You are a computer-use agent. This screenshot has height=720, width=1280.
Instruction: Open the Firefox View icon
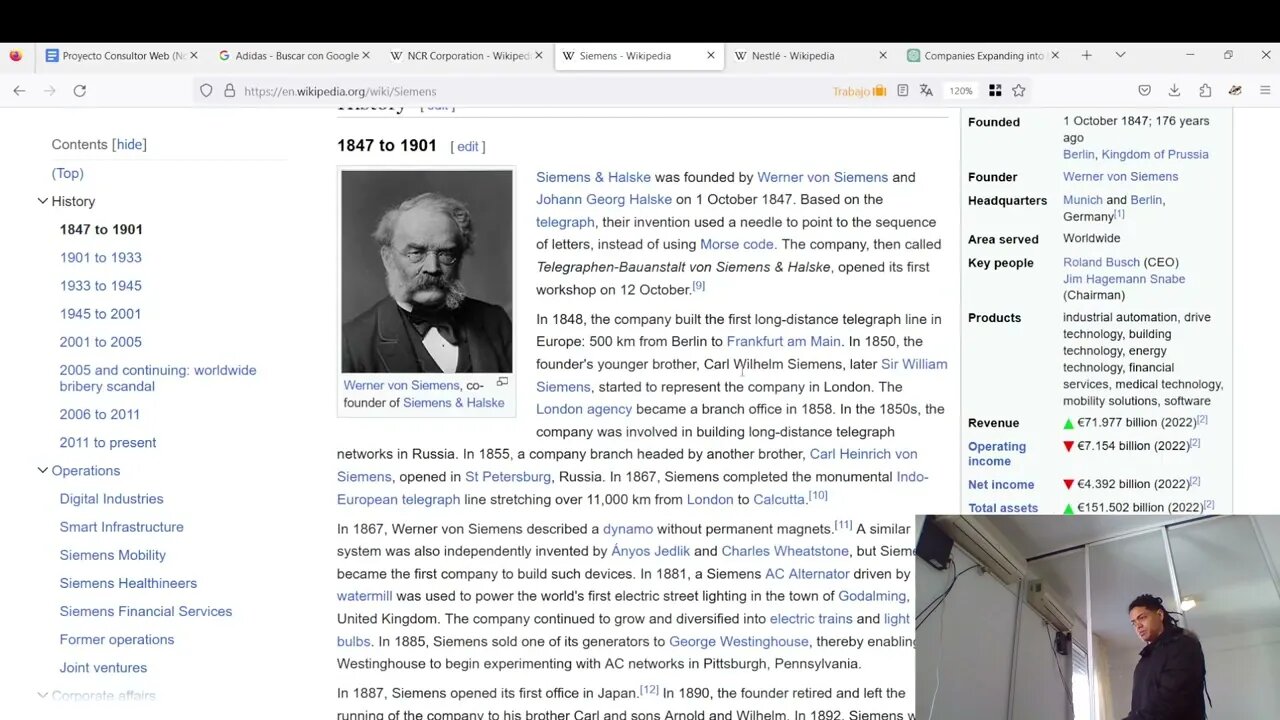click(x=15, y=56)
